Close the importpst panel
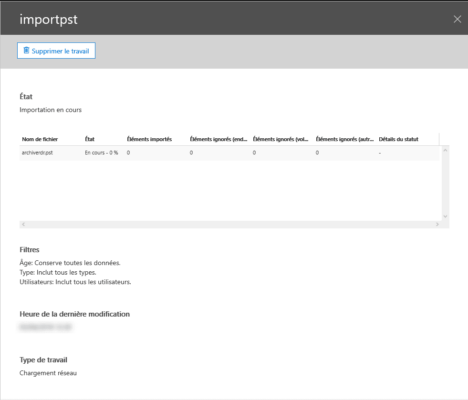 (x=457, y=19)
